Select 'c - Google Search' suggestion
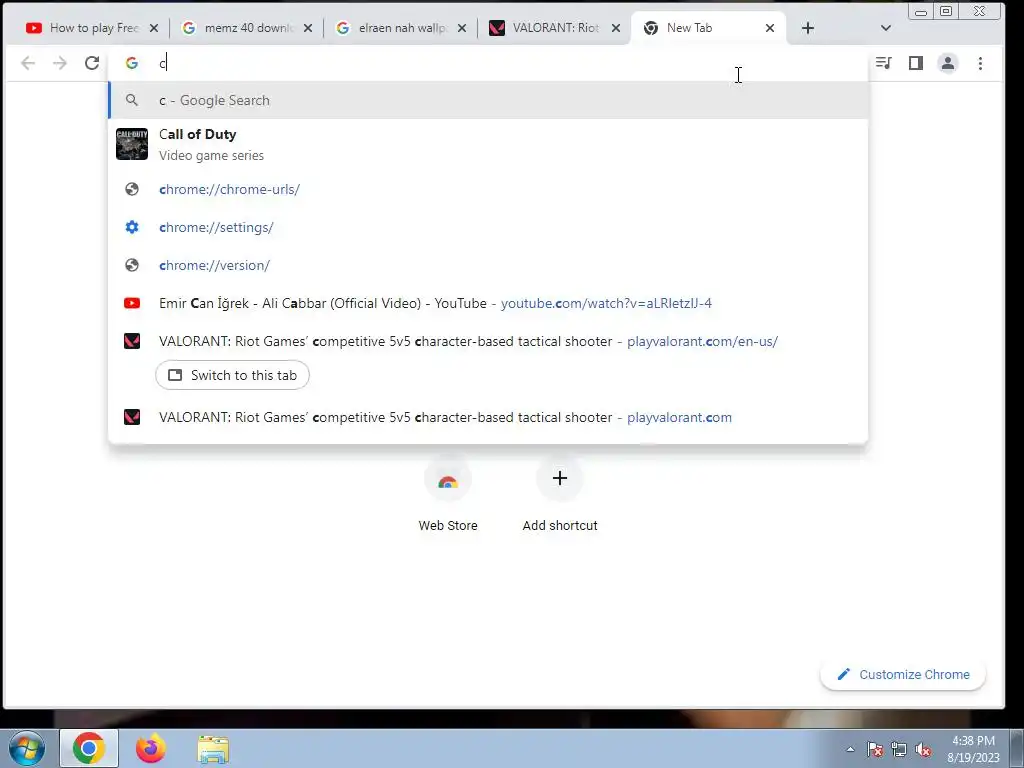The width and height of the screenshot is (1024, 768). [488, 100]
